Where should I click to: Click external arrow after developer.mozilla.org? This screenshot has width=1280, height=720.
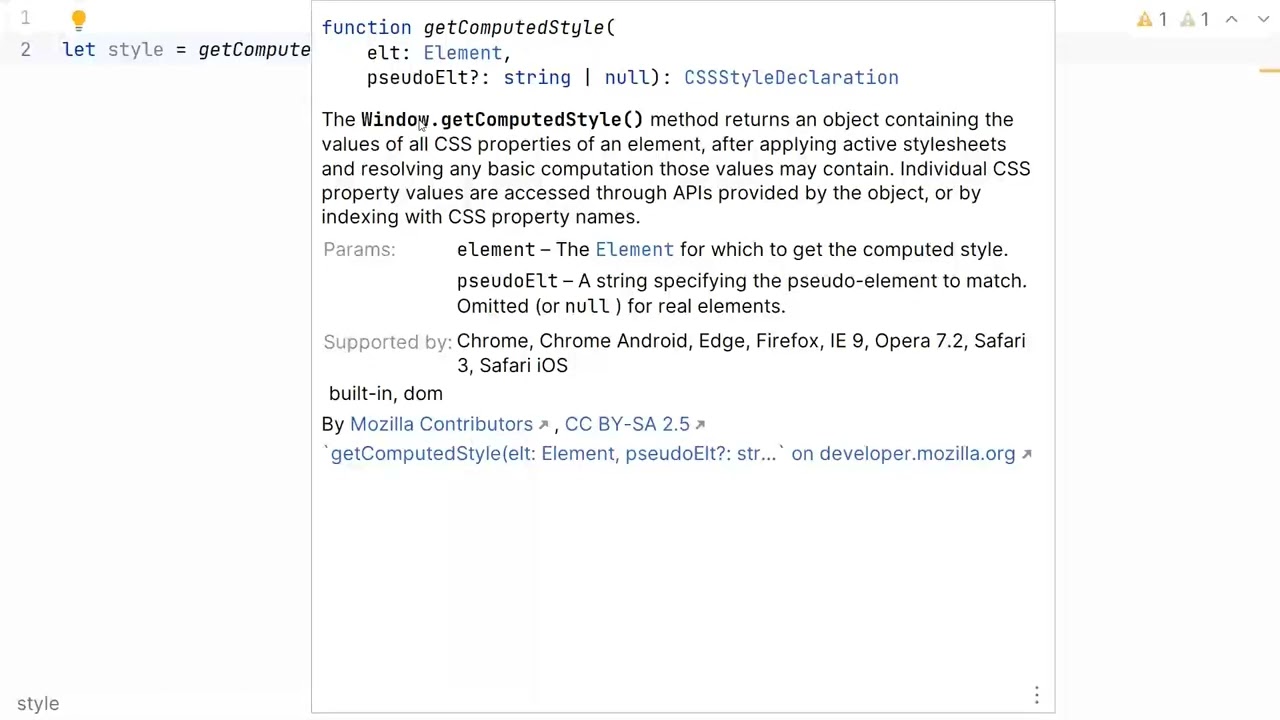tap(1026, 454)
